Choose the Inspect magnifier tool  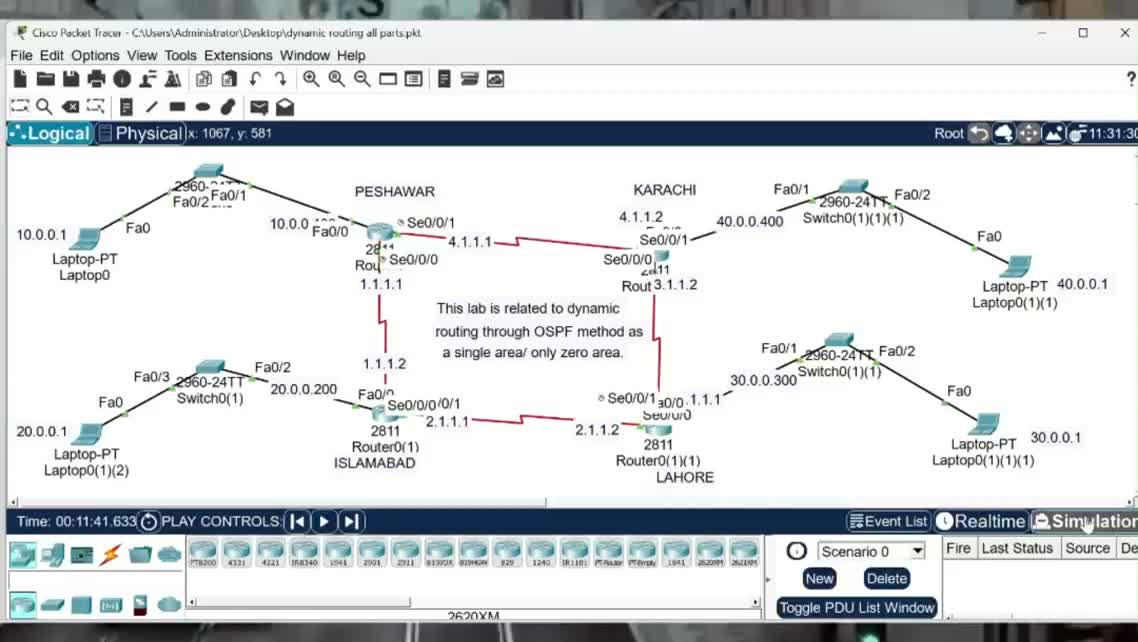44,107
